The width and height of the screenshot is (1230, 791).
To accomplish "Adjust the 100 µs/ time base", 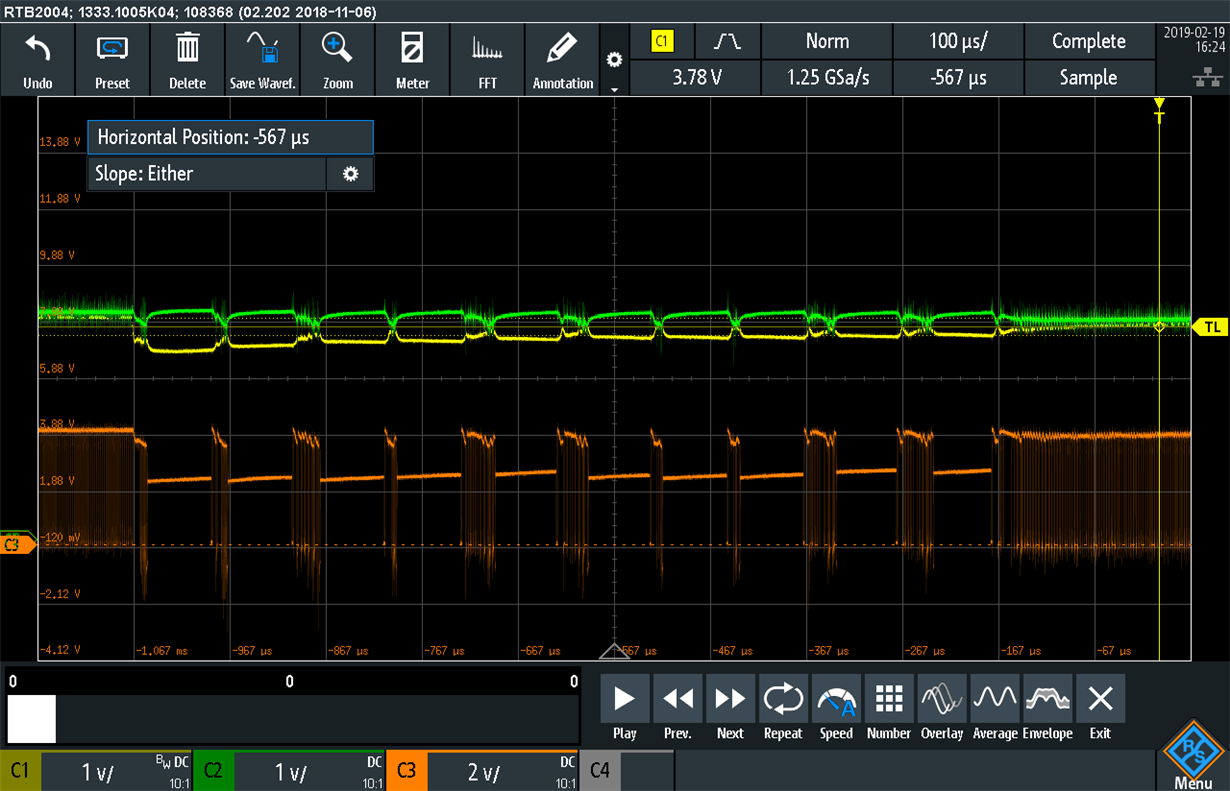I will click(x=958, y=42).
